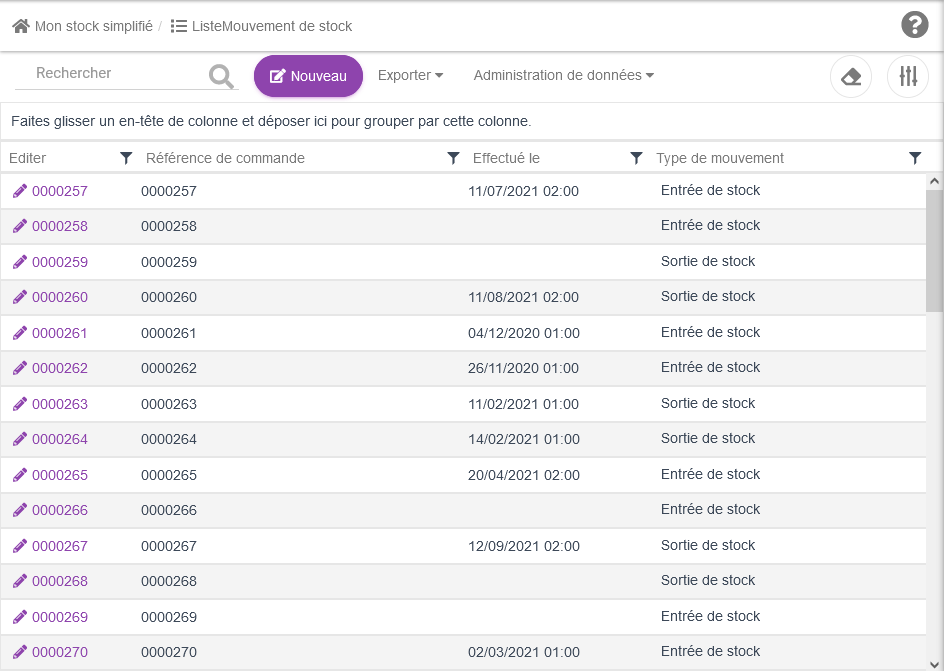Click the eraser clear filters icon

(851, 77)
